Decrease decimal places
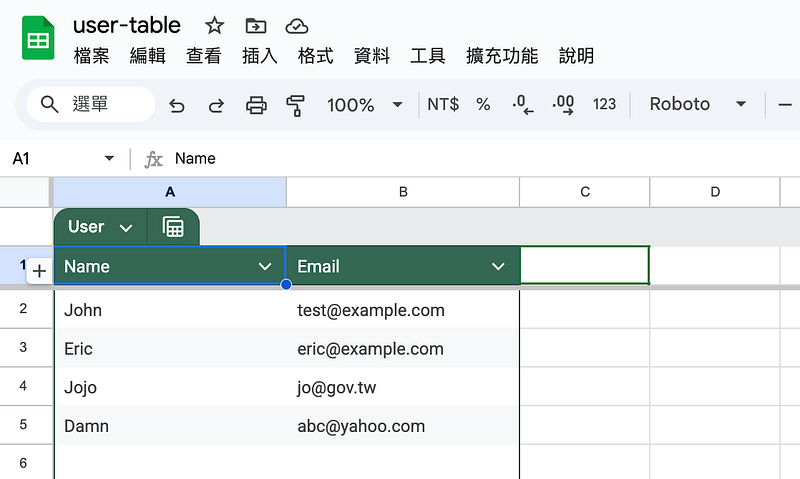This screenshot has height=479, width=800. (x=523, y=105)
